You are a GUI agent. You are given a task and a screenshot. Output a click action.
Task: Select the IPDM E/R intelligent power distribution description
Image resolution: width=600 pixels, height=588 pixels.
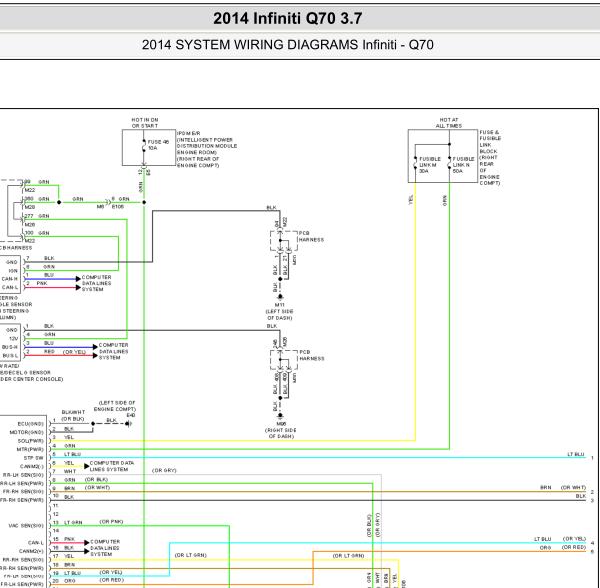pos(207,149)
